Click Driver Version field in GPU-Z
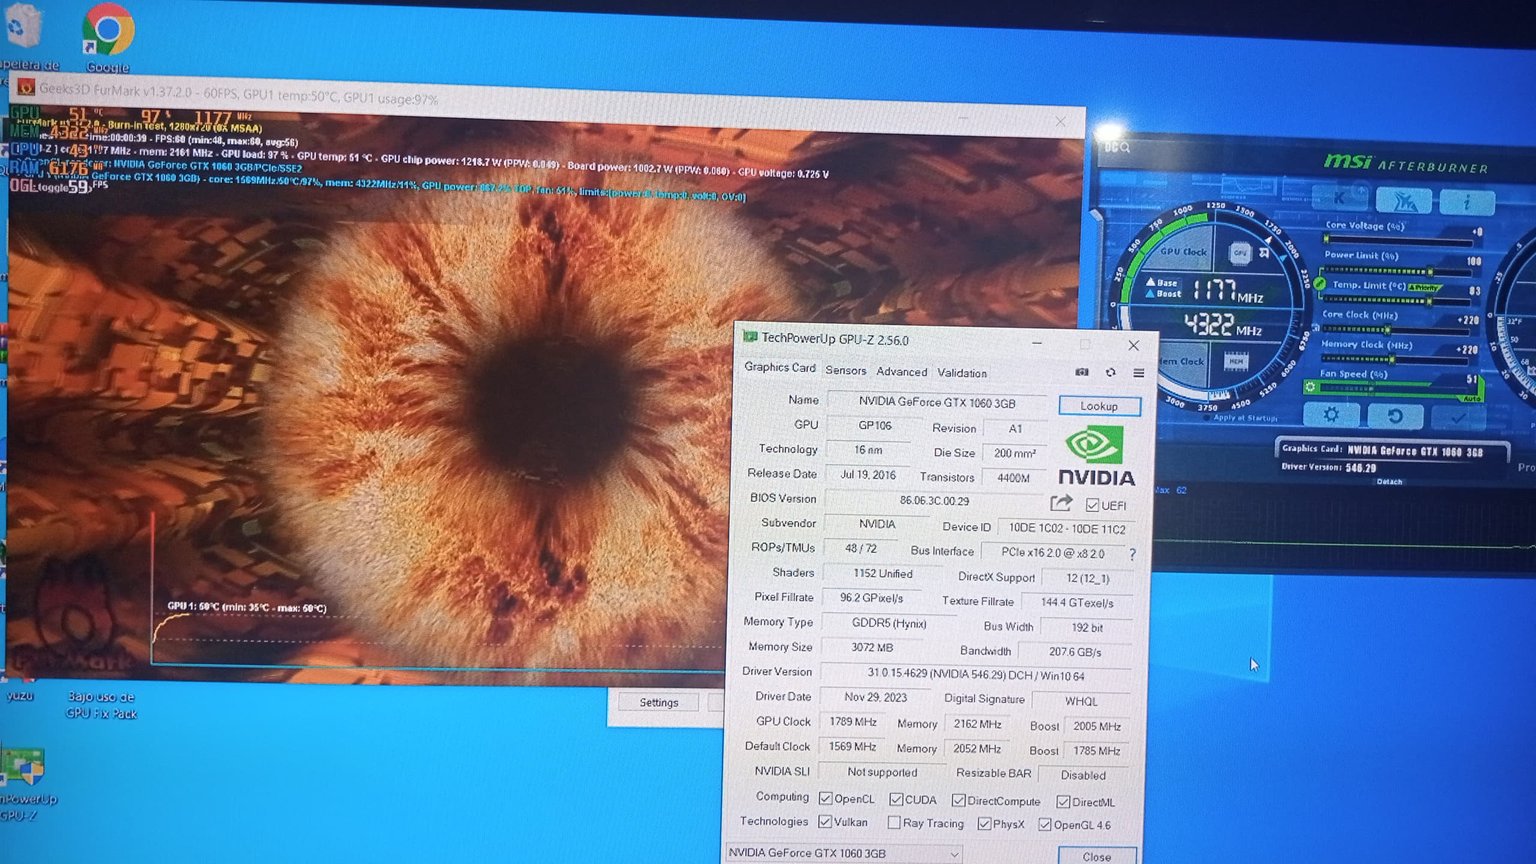This screenshot has width=1536, height=864. coord(975,675)
